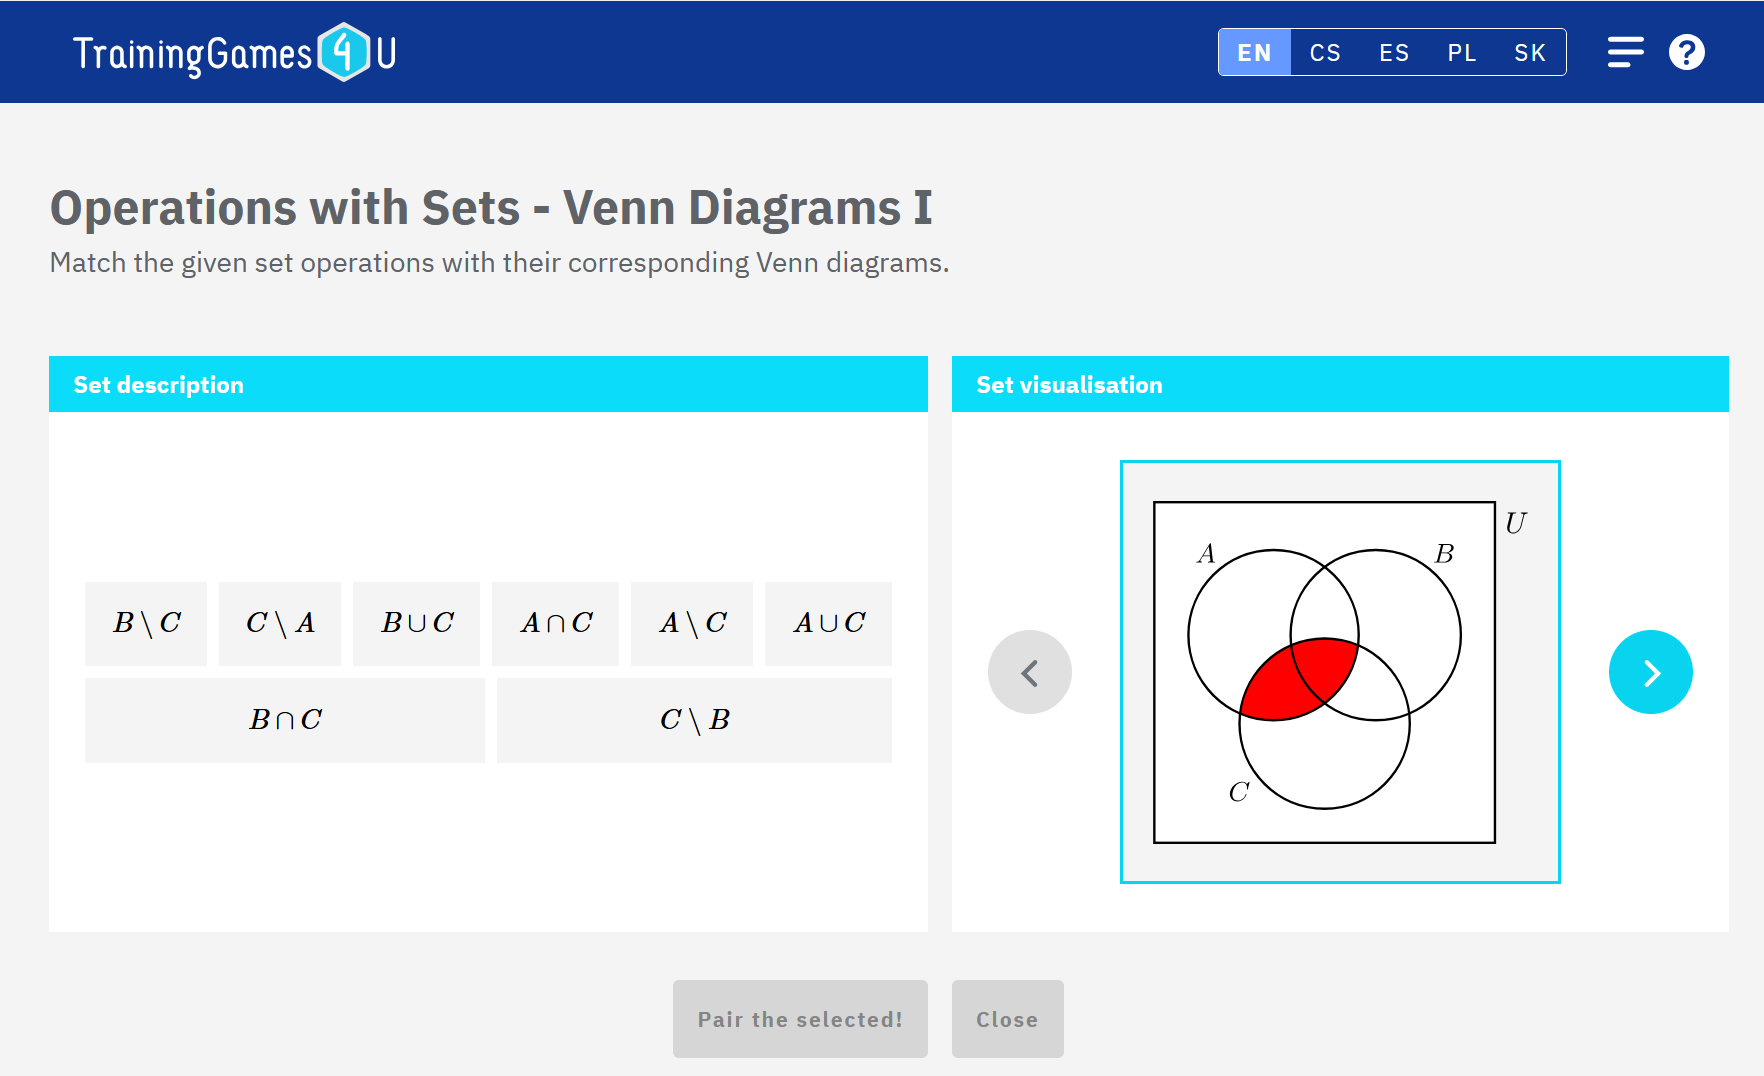Screen dimensions: 1764x1076
Task: Go to the next Venn diagram
Action: (x=1650, y=672)
